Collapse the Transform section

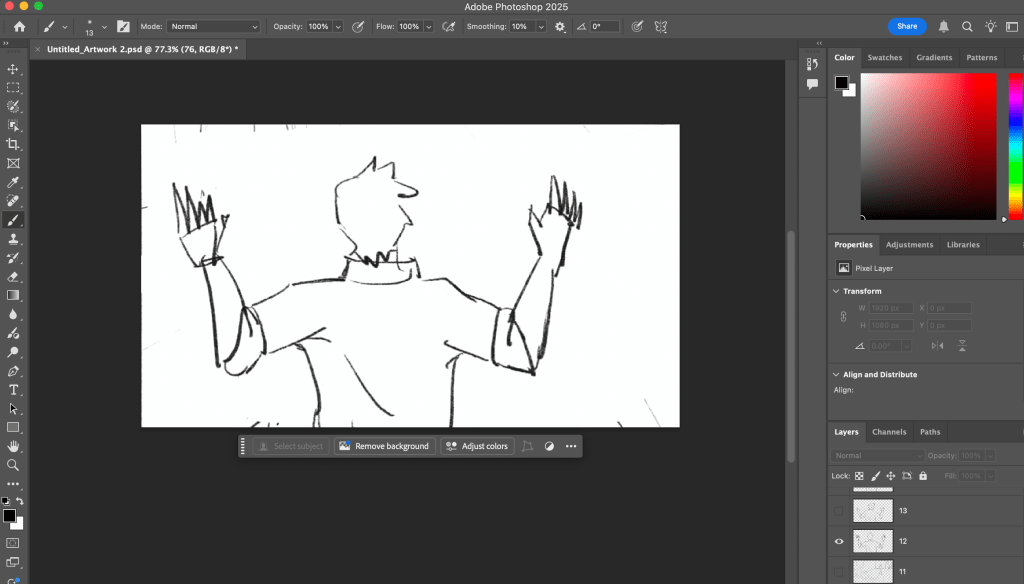click(x=837, y=291)
